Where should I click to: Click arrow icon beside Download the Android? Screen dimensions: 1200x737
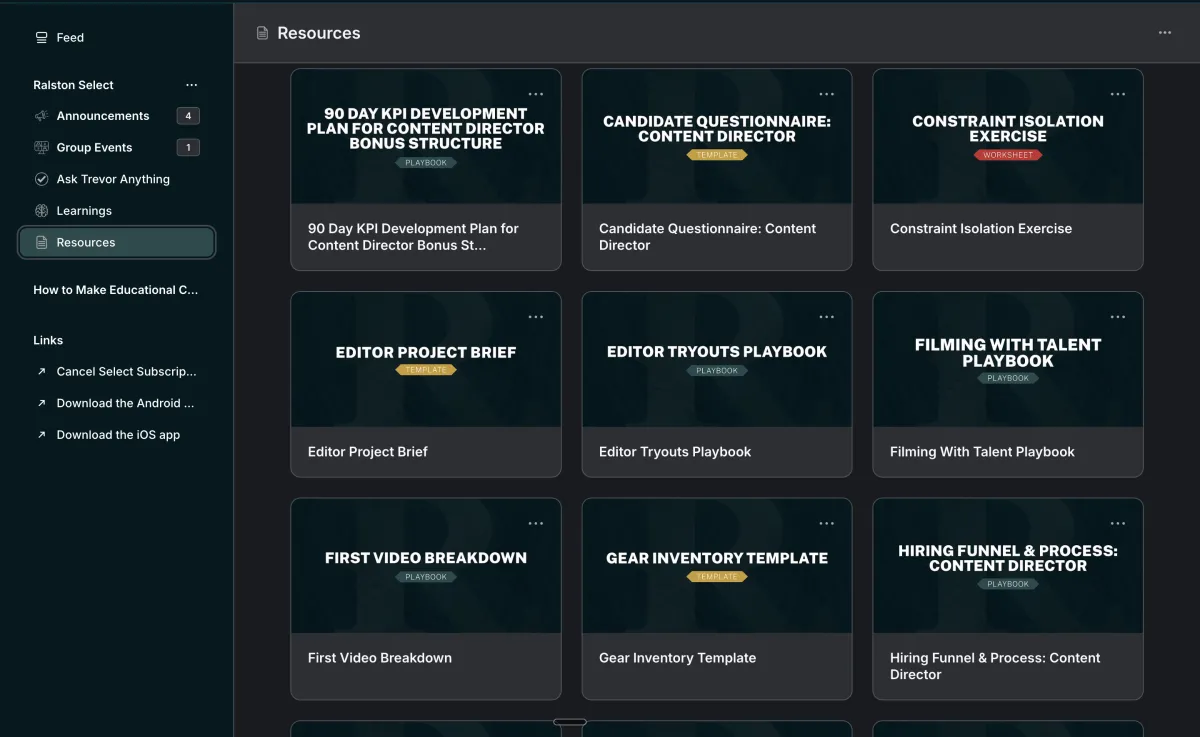[41, 404]
